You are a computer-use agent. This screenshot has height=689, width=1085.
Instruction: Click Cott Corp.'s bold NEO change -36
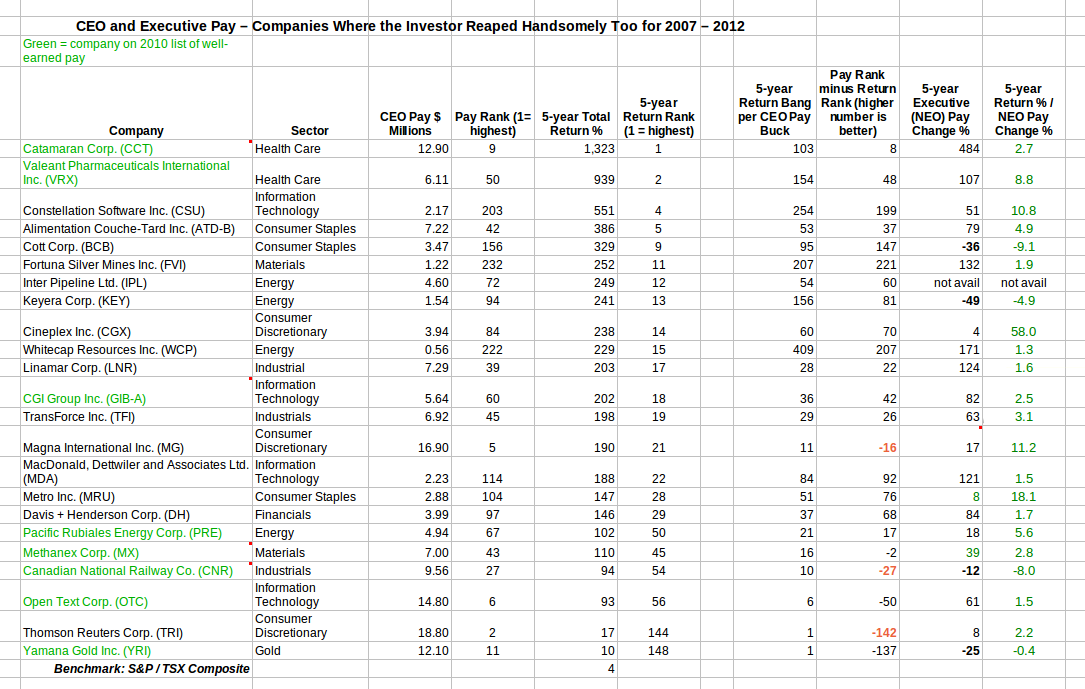pos(970,247)
